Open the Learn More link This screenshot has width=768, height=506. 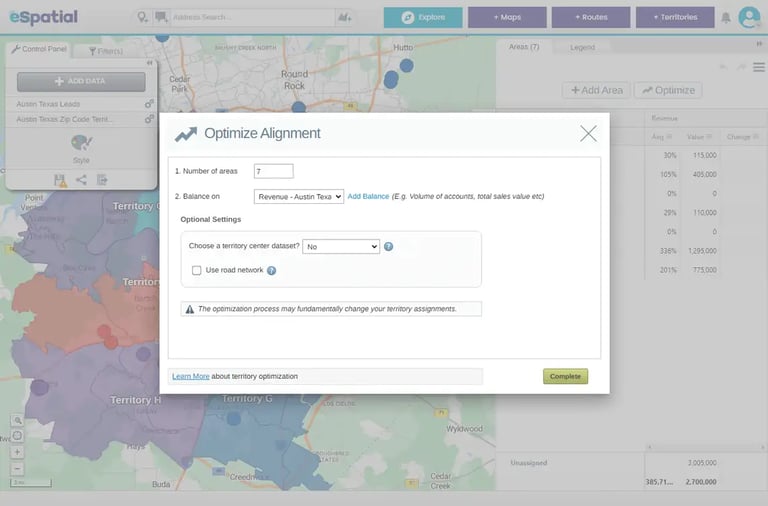click(191, 376)
